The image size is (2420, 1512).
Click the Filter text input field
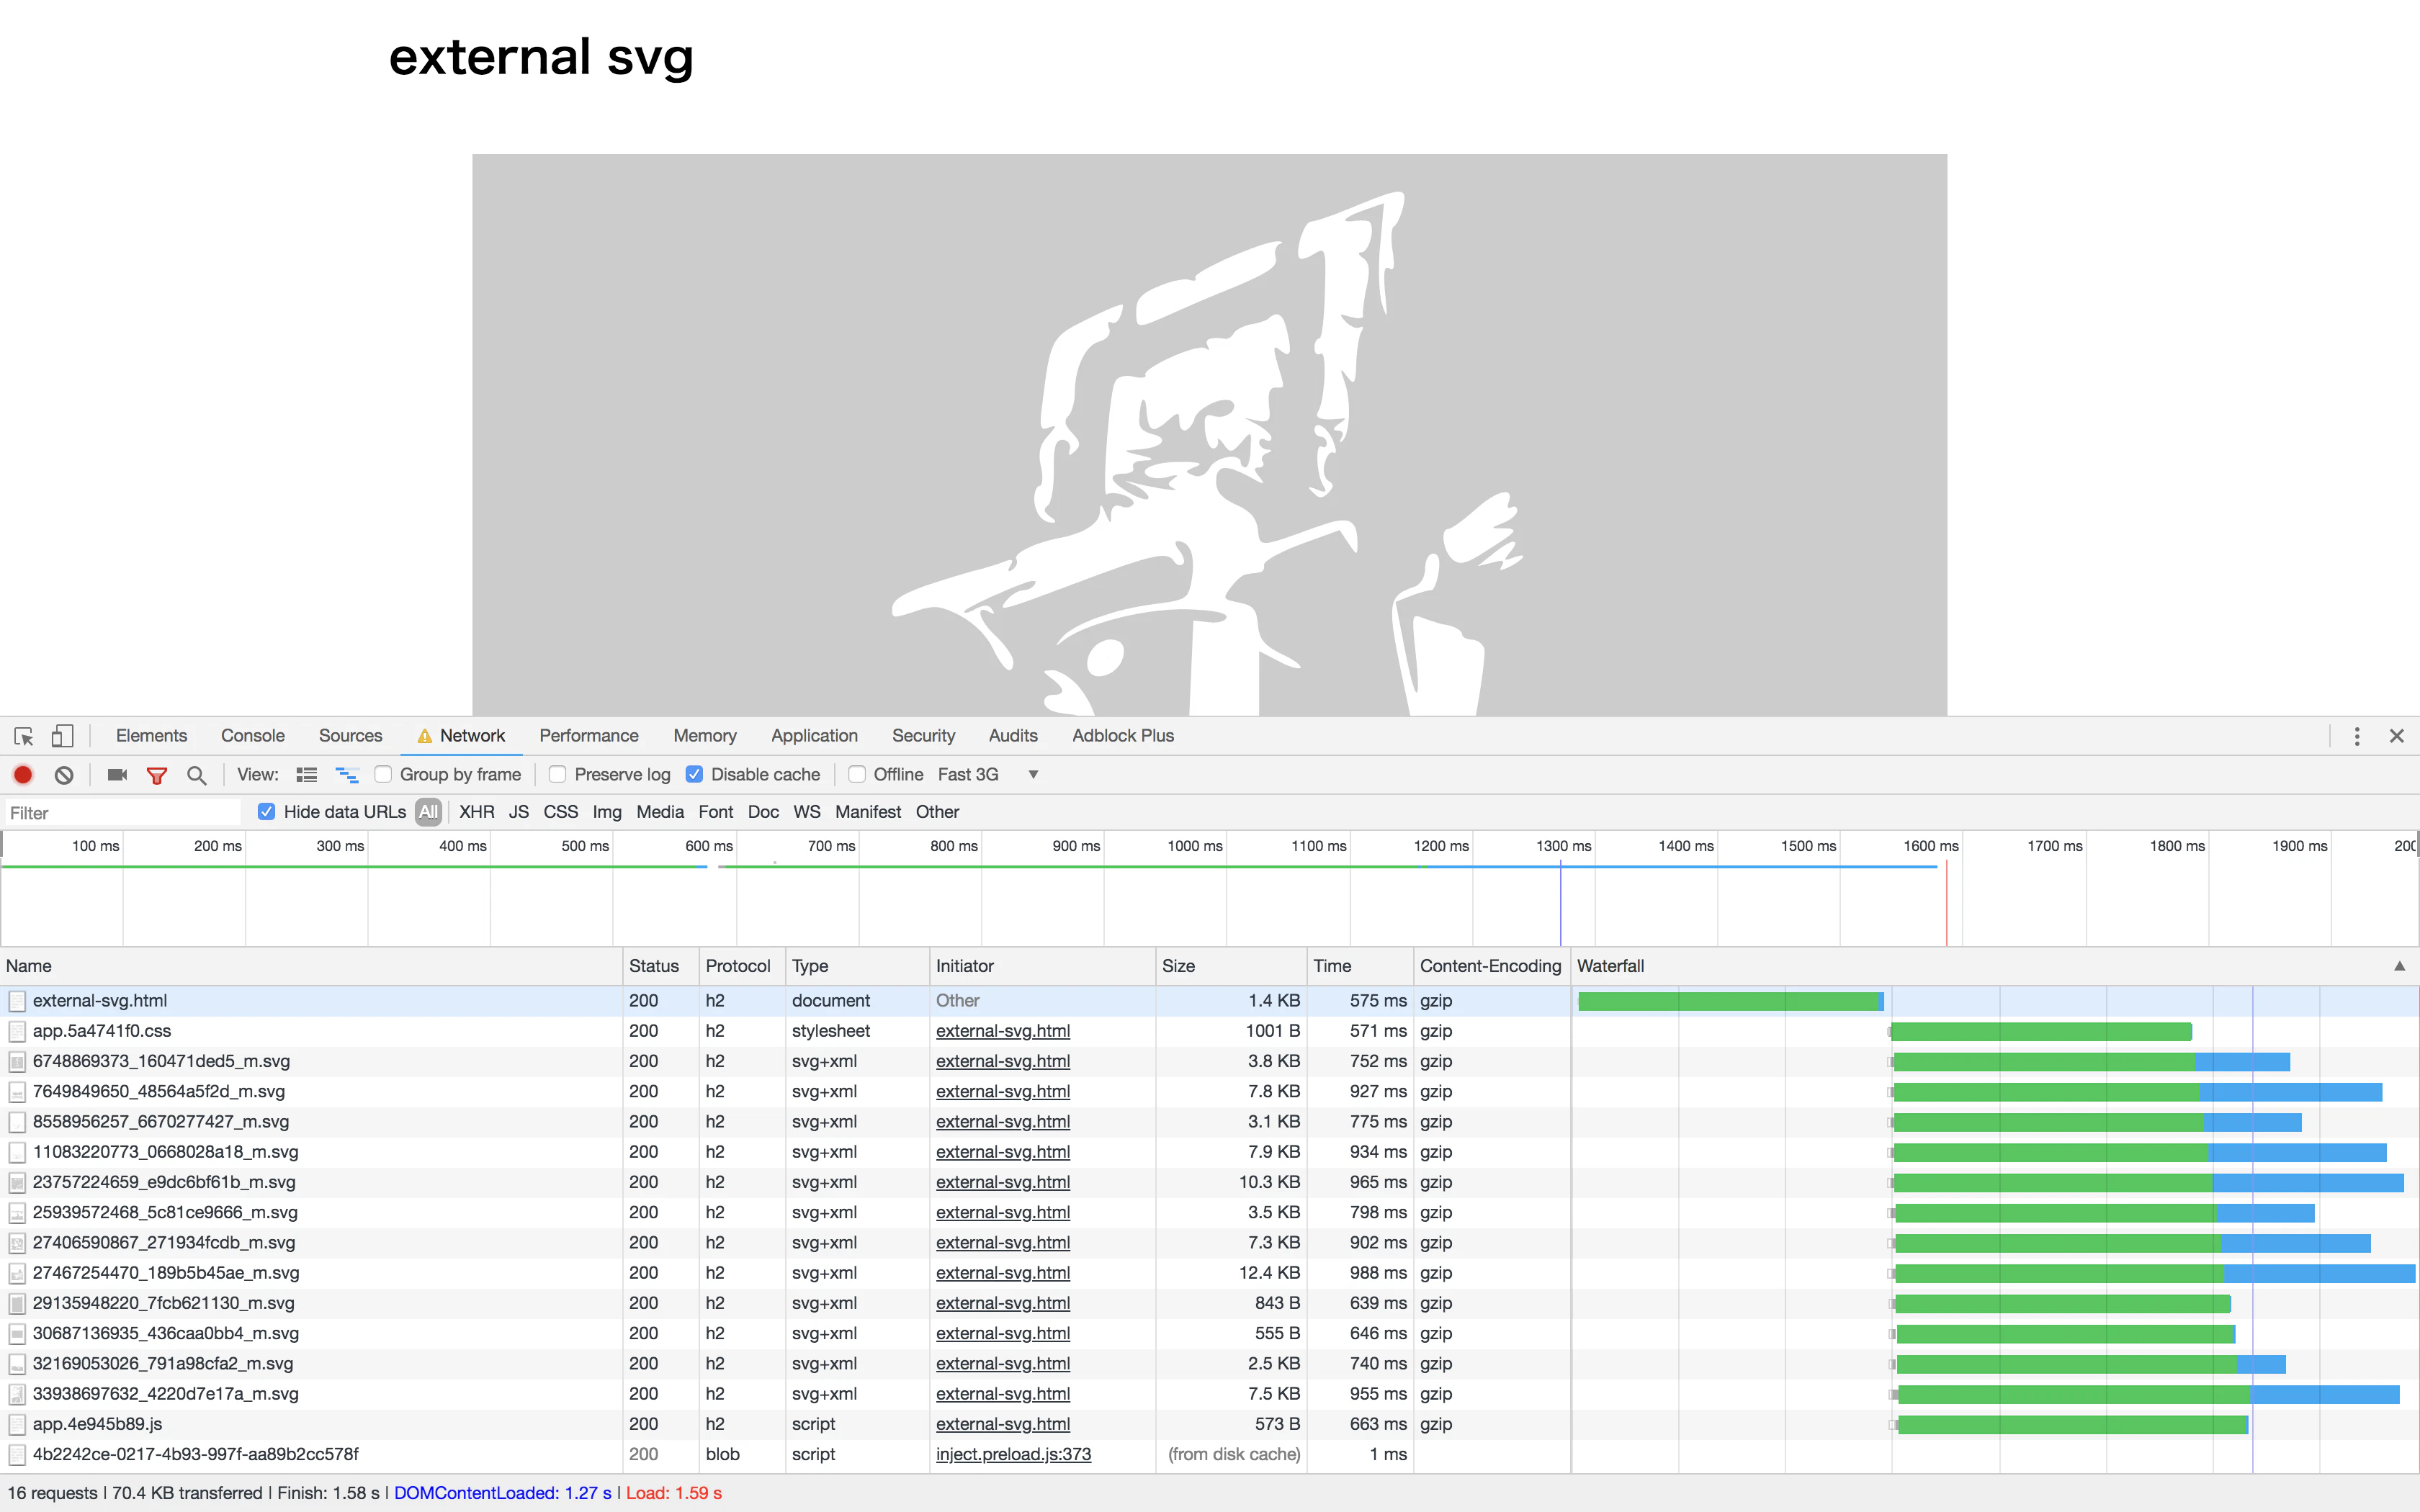pyautogui.click(x=123, y=813)
